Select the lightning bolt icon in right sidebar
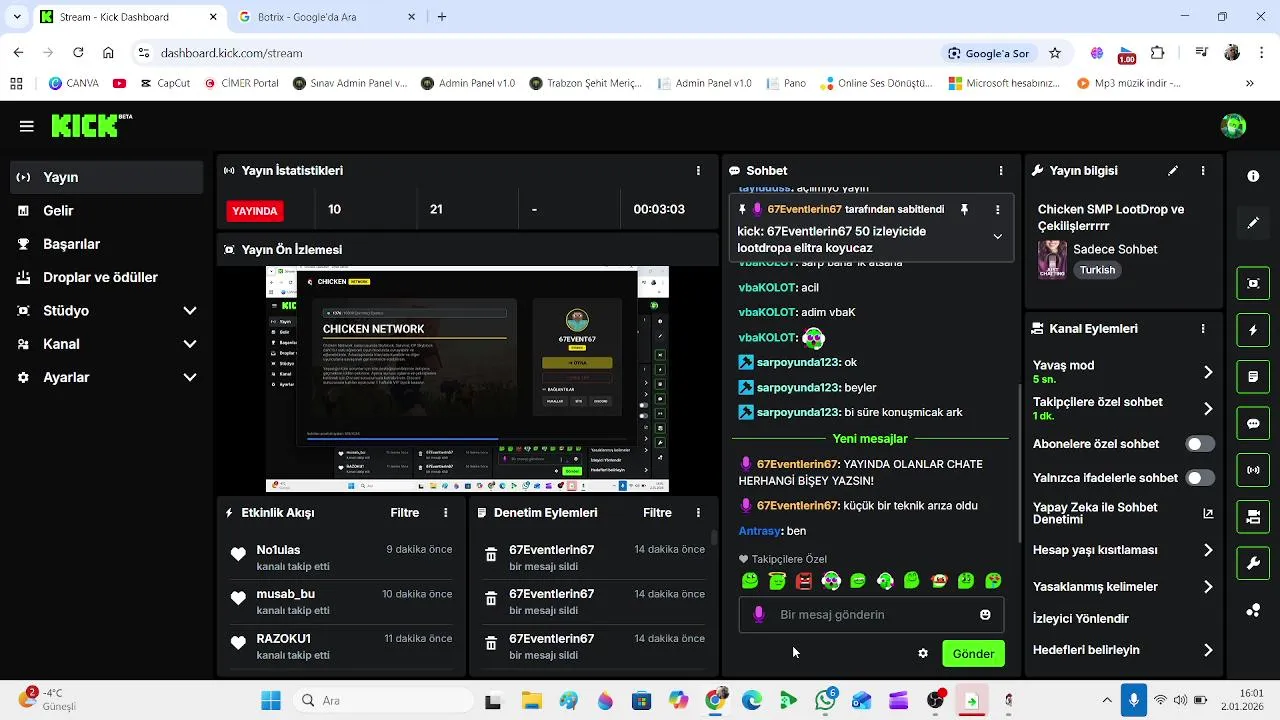 pos(1253,330)
